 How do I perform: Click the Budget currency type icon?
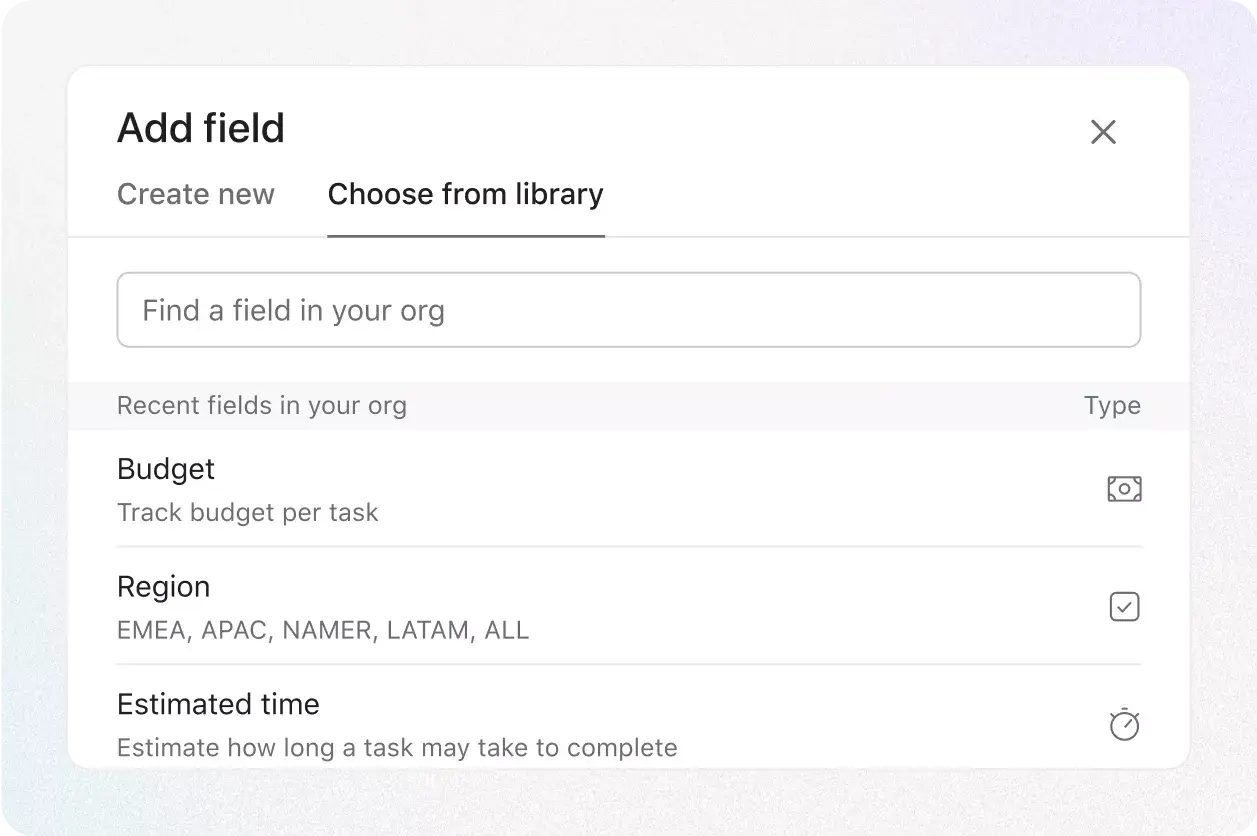[x=1124, y=489]
